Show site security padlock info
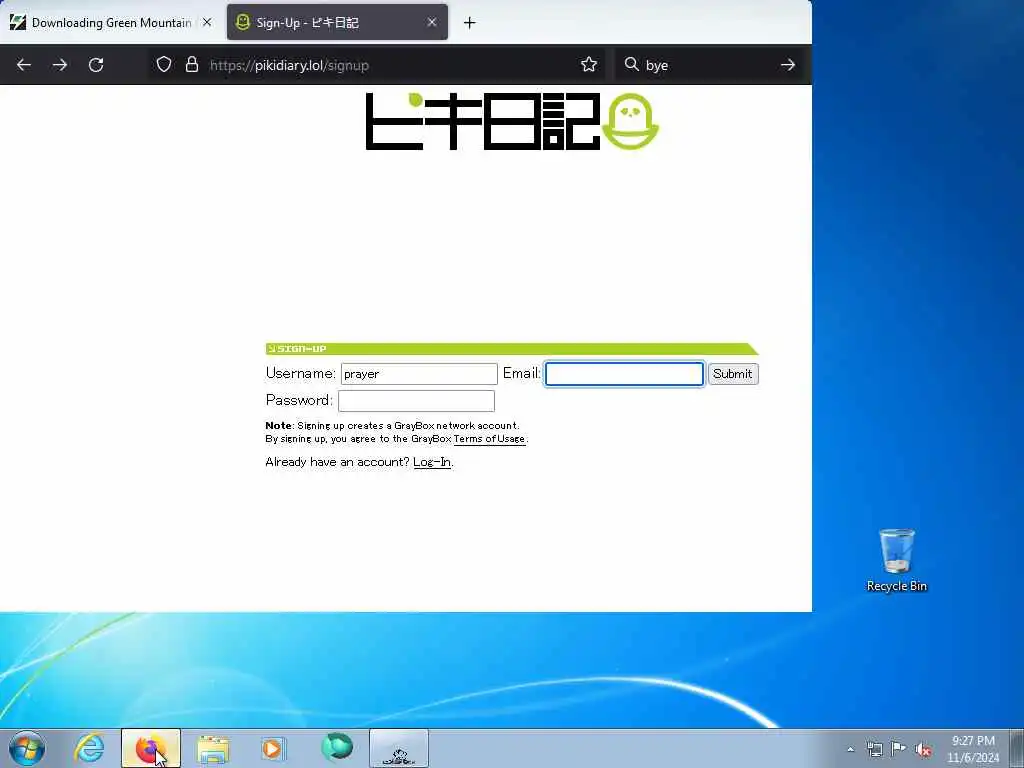The height and width of the screenshot is (768, 1024). click(x=191, y=64)
